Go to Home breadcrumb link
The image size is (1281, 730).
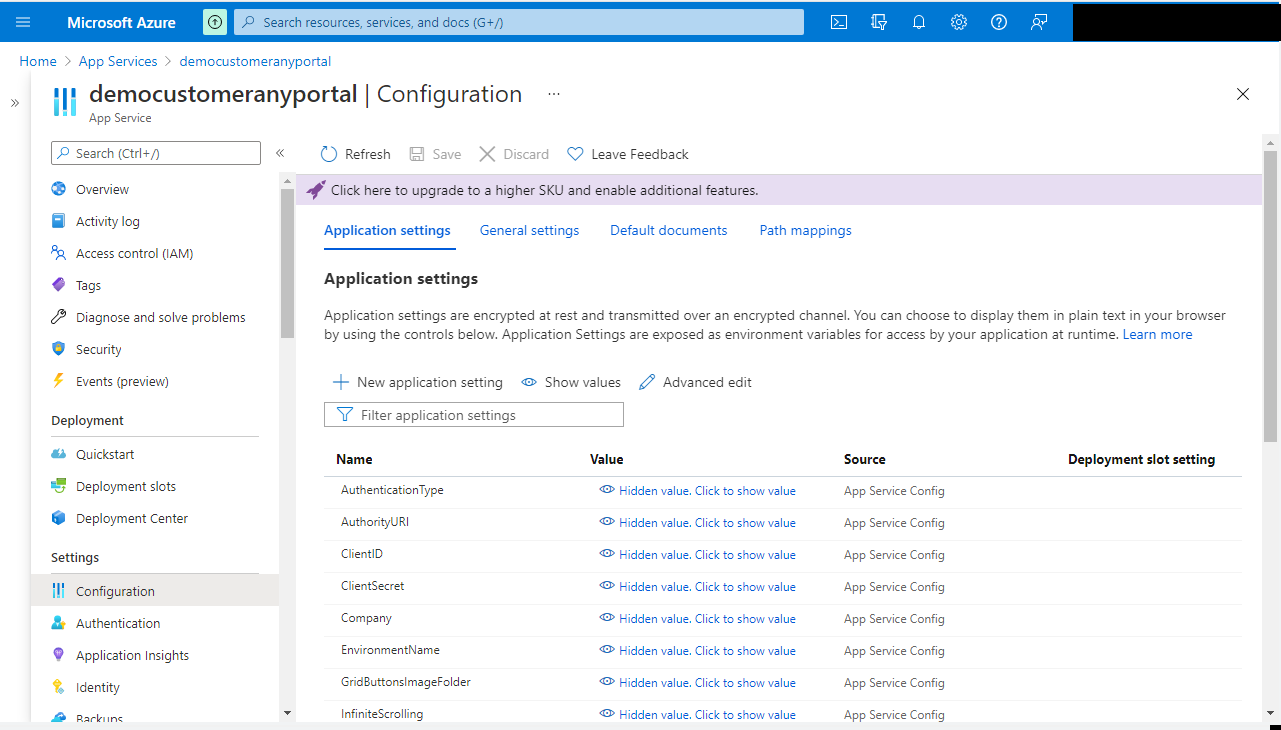[x=38, y=61]
